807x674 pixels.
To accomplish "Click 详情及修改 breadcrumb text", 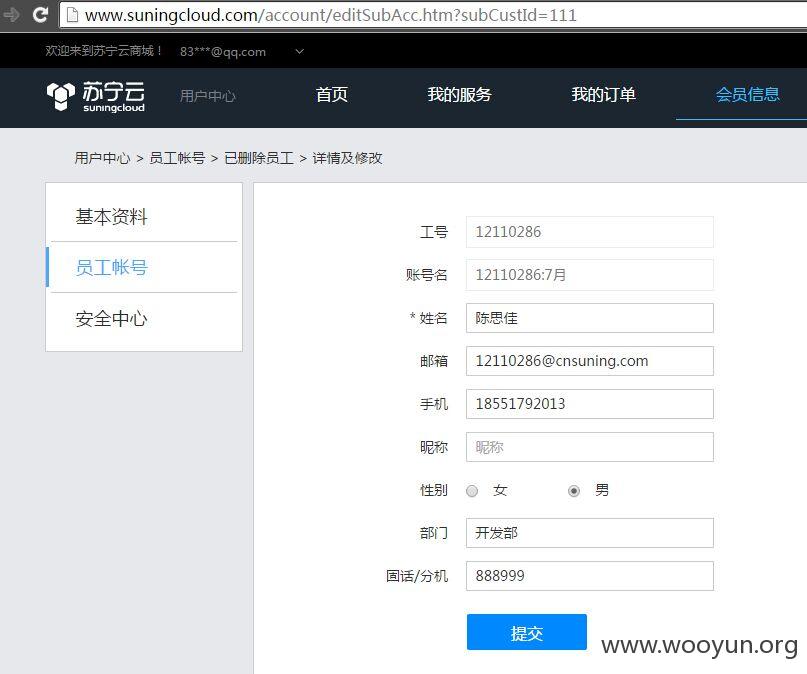I will coord(347,158).
